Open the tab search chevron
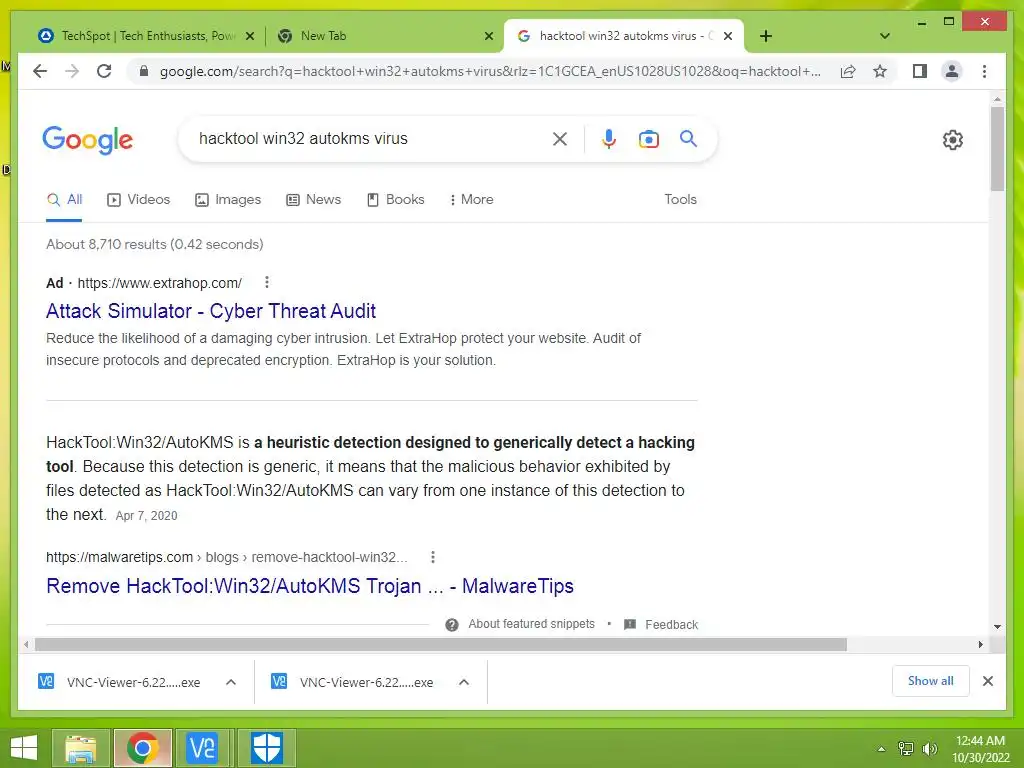Image resolution: width=1024 pixels, height=768 pixels. coord(885,36)
